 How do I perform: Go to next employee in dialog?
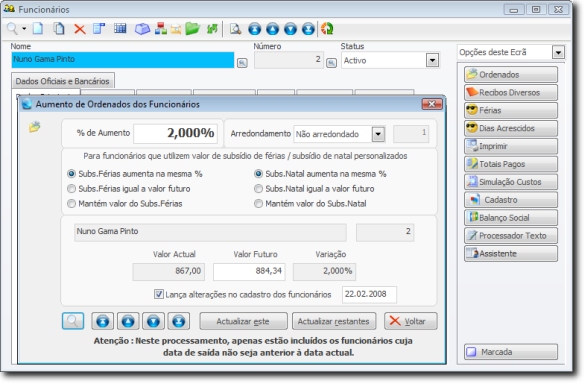(153, 321)
